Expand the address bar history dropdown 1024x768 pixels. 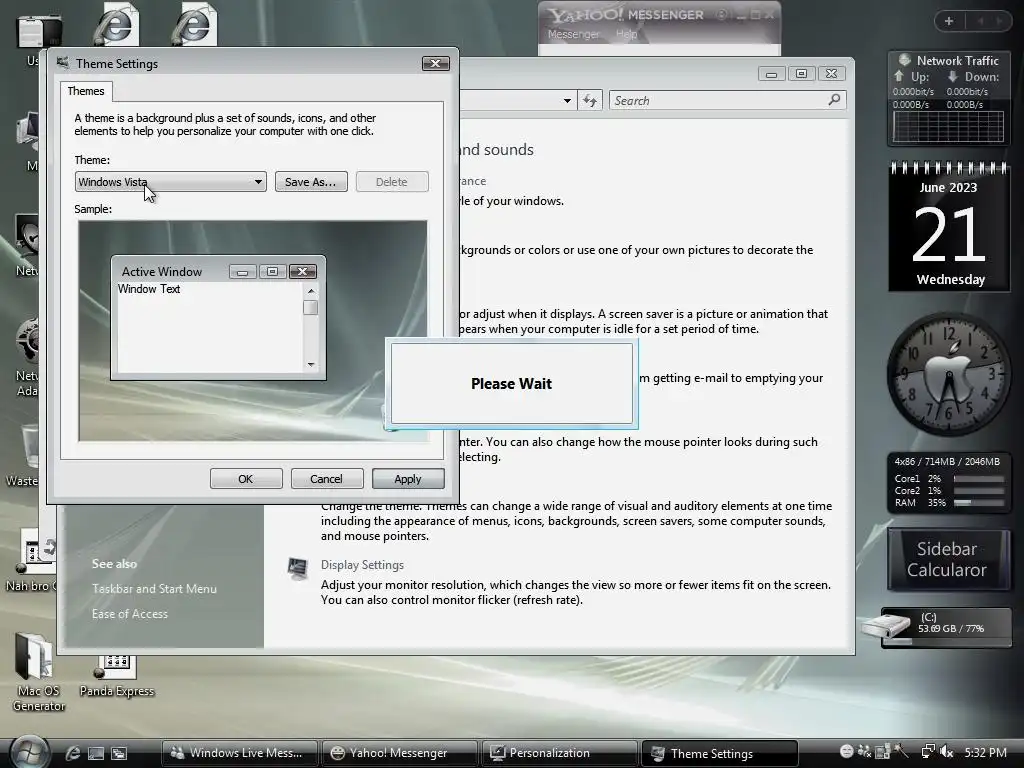(x=567, y=101)
